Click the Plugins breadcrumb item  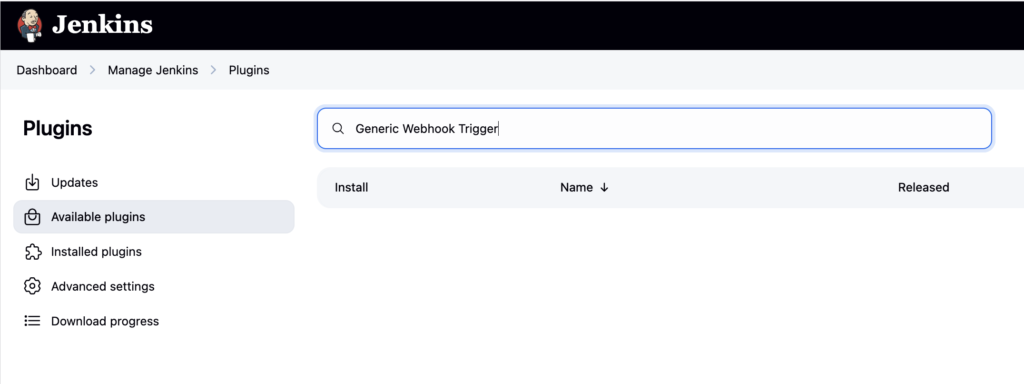click(x=249, y=70)
